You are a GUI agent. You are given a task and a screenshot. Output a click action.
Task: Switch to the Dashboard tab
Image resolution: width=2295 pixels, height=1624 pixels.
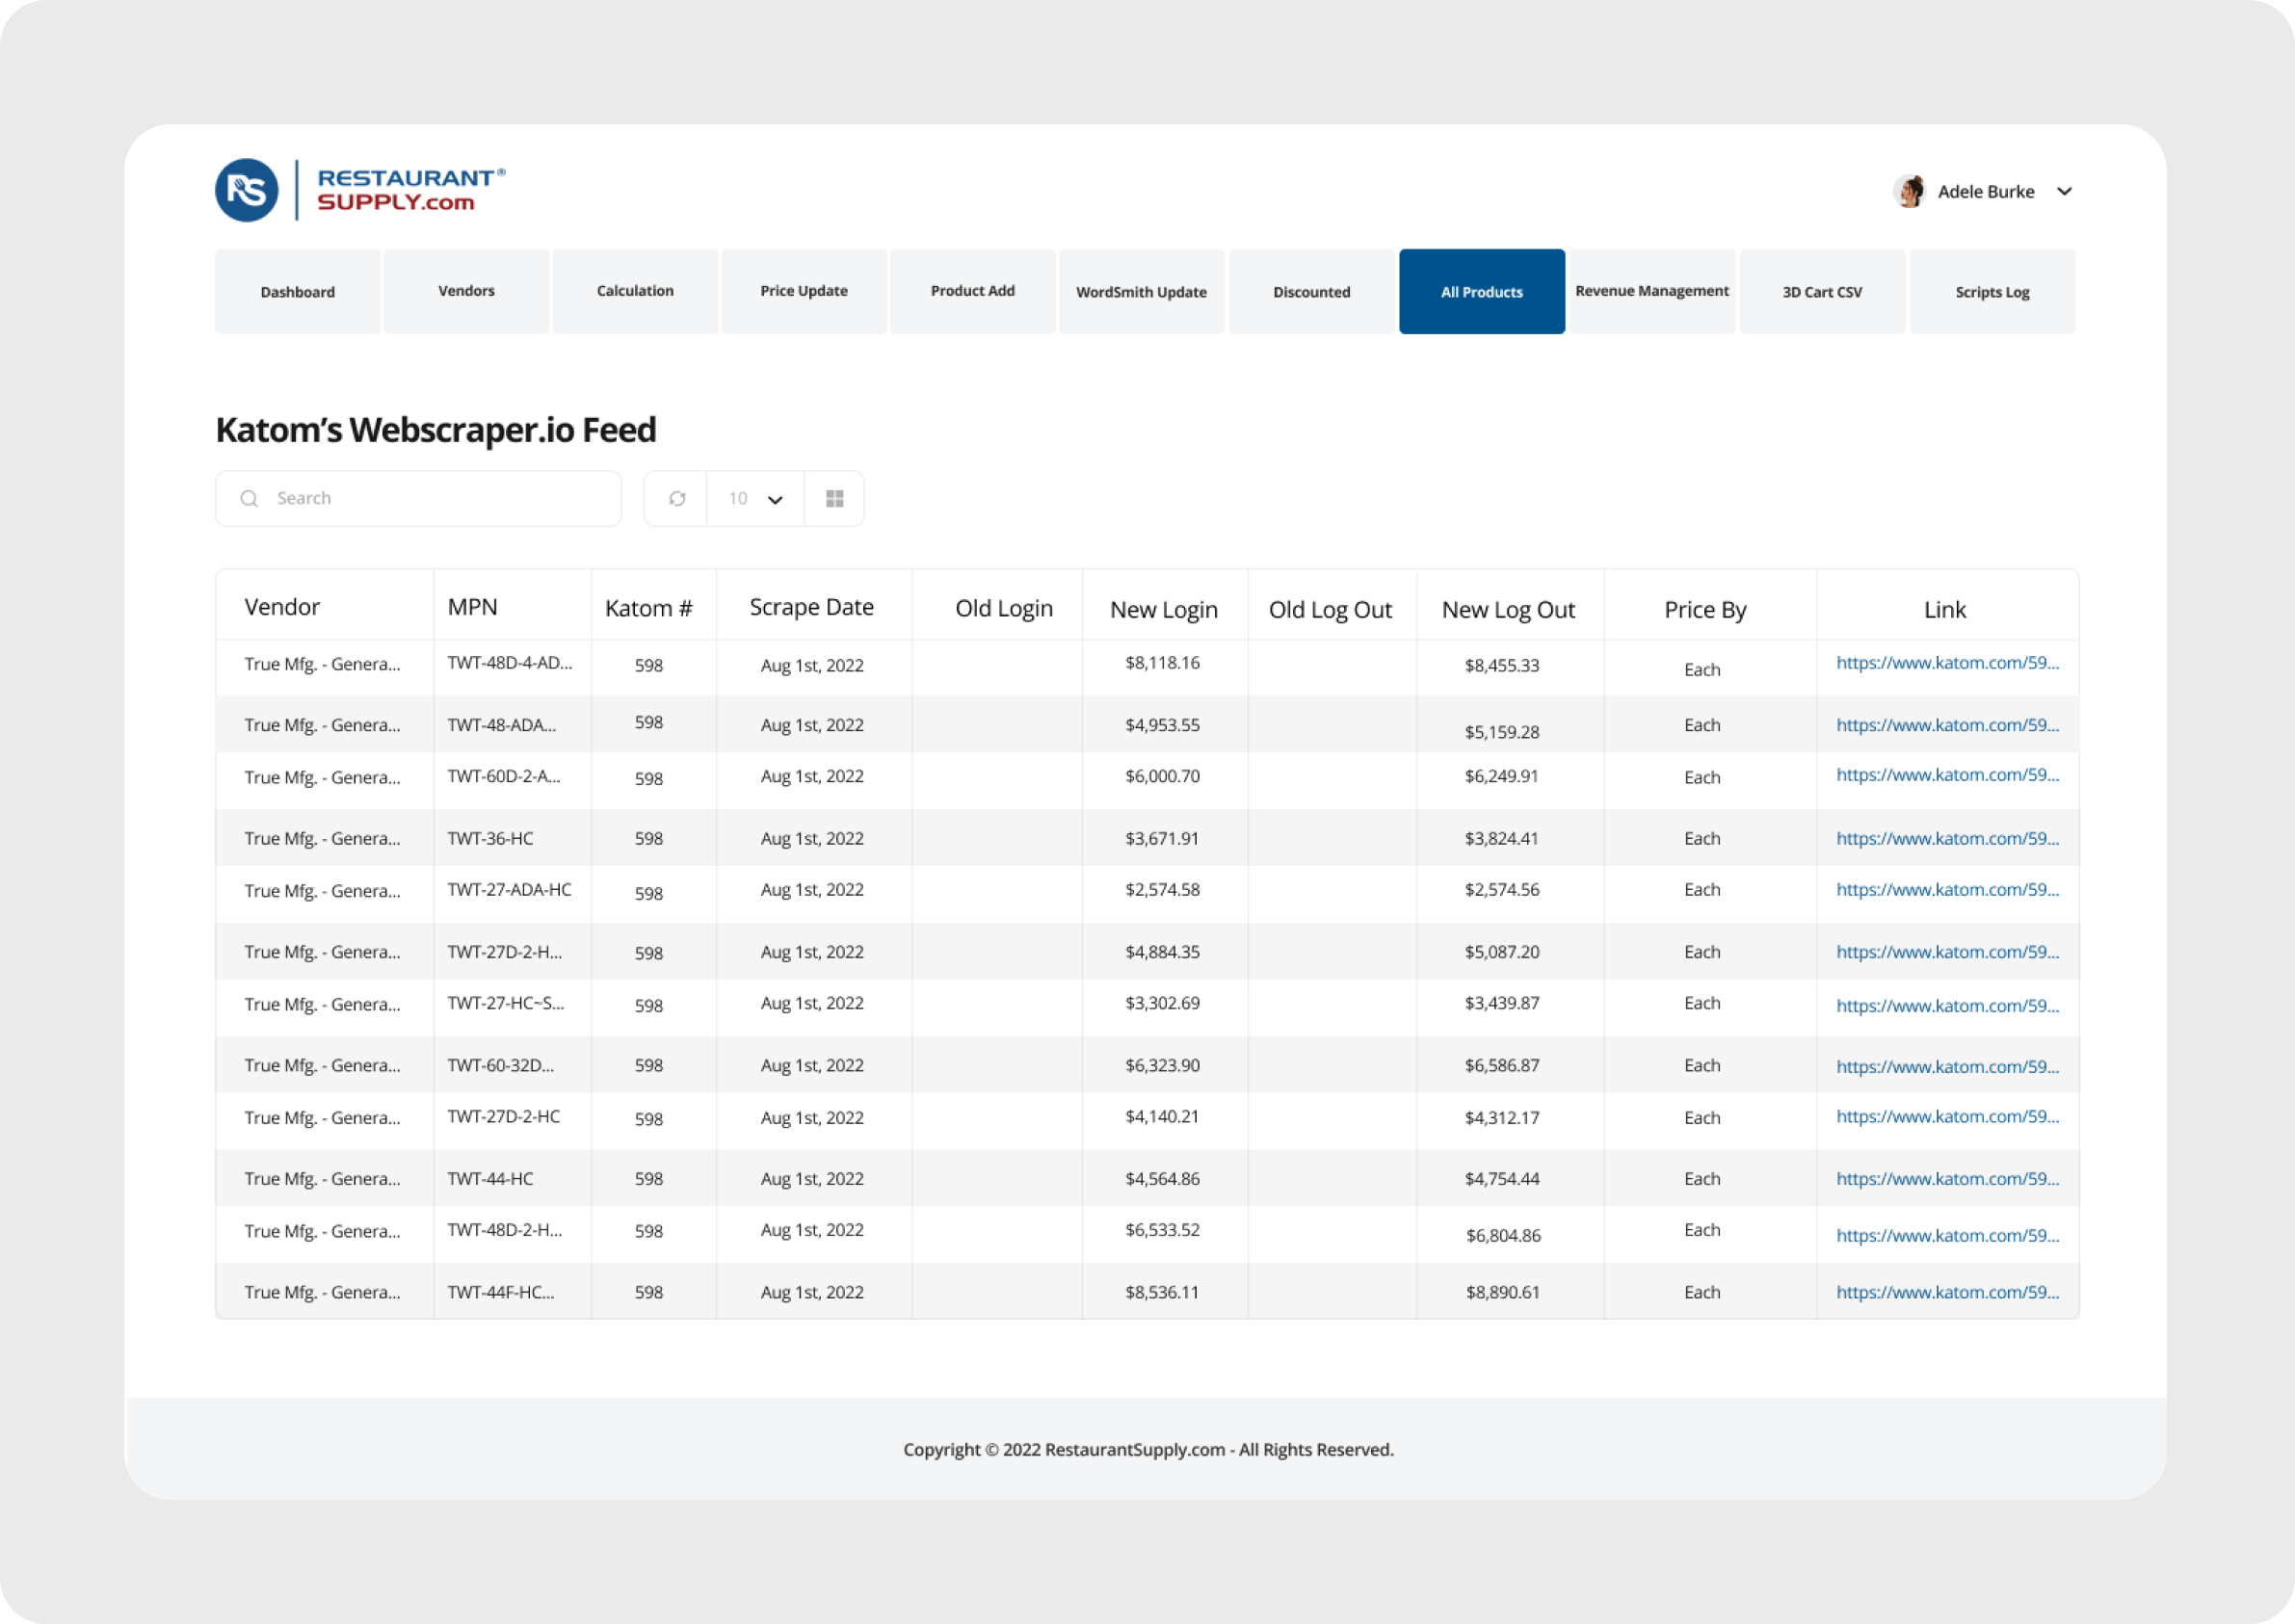(297, 291)
